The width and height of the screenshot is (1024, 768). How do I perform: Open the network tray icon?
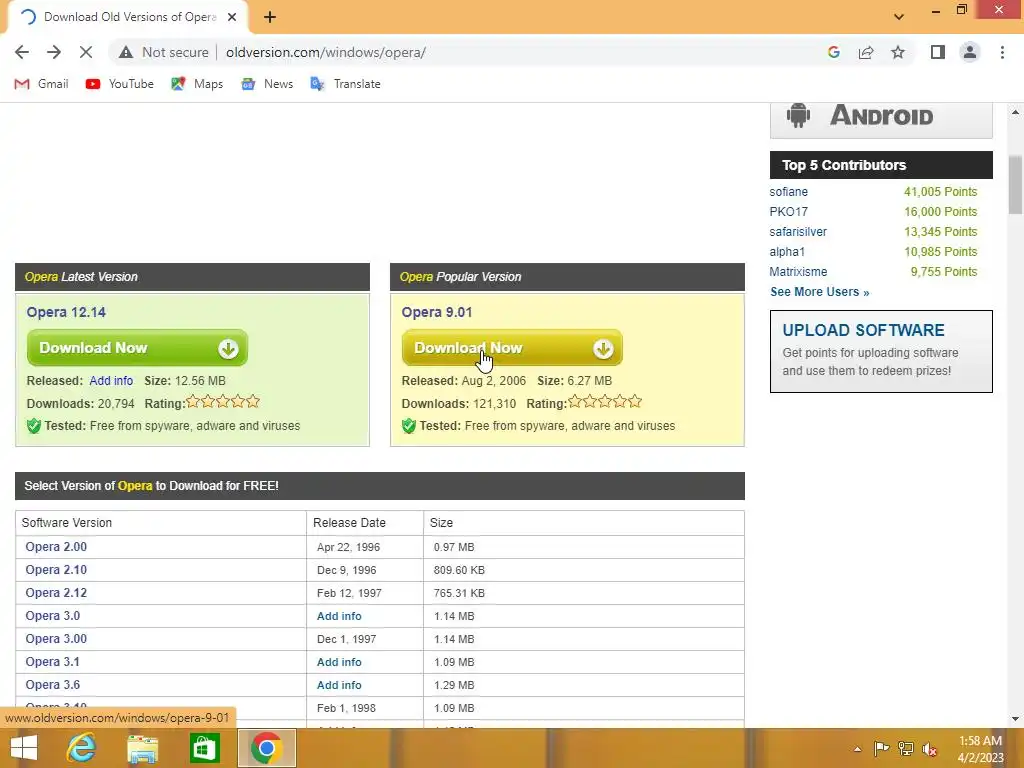(x=905, y=749)
